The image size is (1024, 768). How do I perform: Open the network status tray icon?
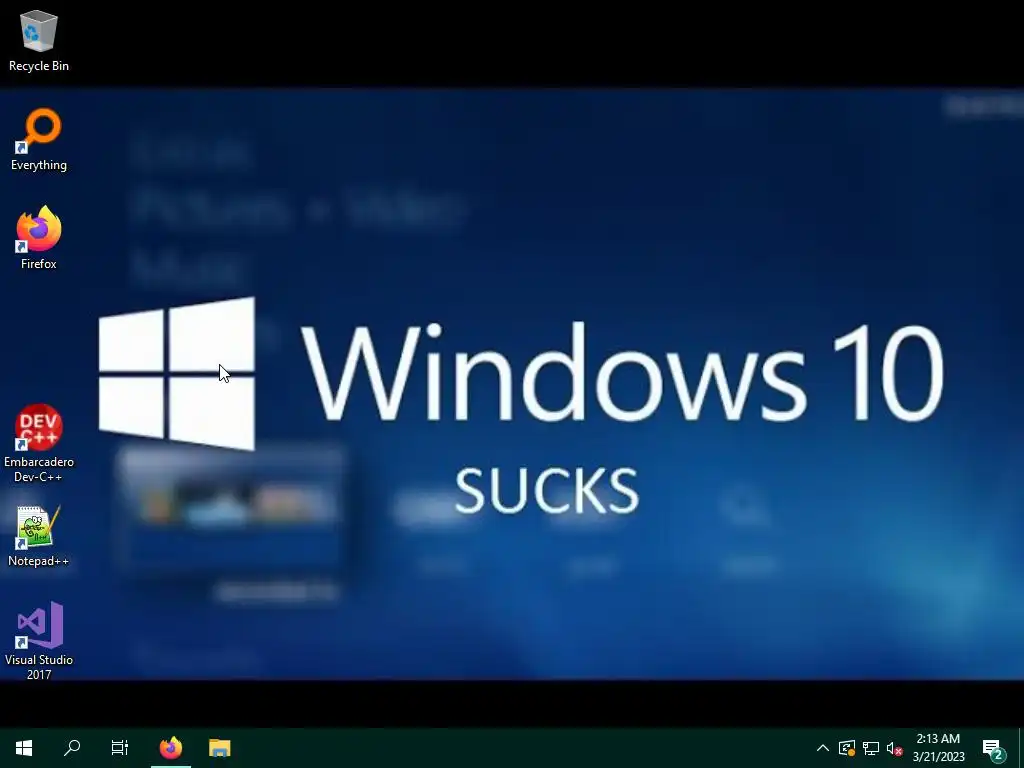pos(871,748)
